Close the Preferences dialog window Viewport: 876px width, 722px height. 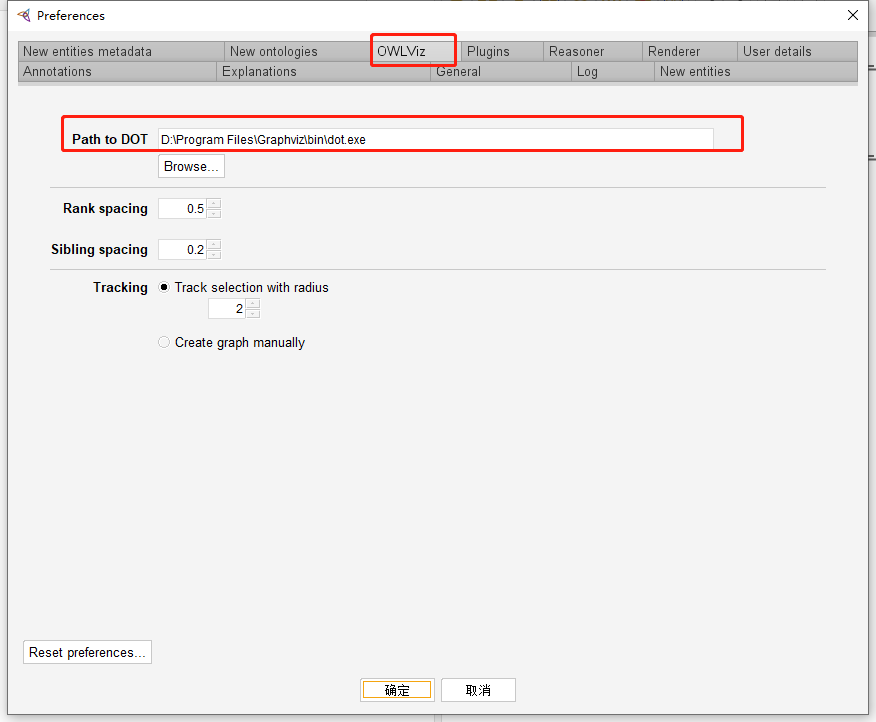(853, 15)
